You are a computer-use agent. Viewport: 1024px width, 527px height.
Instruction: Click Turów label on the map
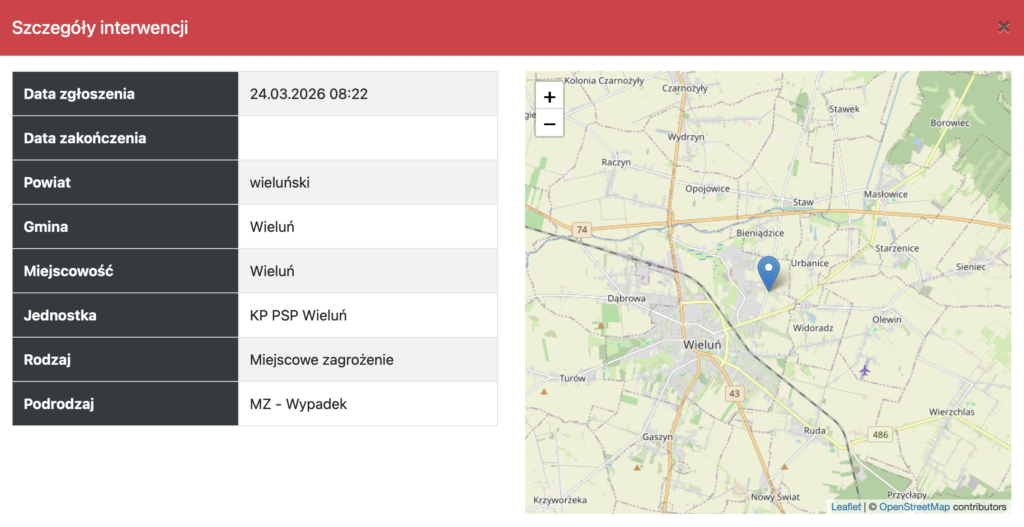573,378
